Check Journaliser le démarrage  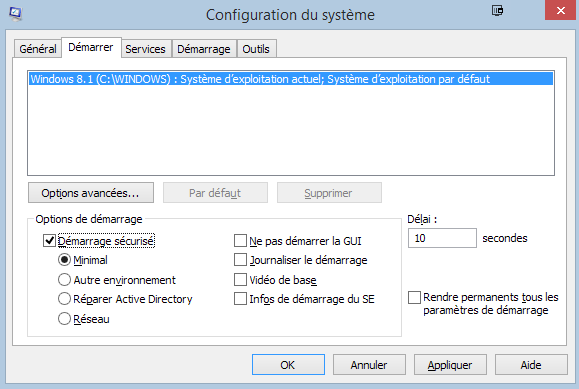(x=240, y=260)
